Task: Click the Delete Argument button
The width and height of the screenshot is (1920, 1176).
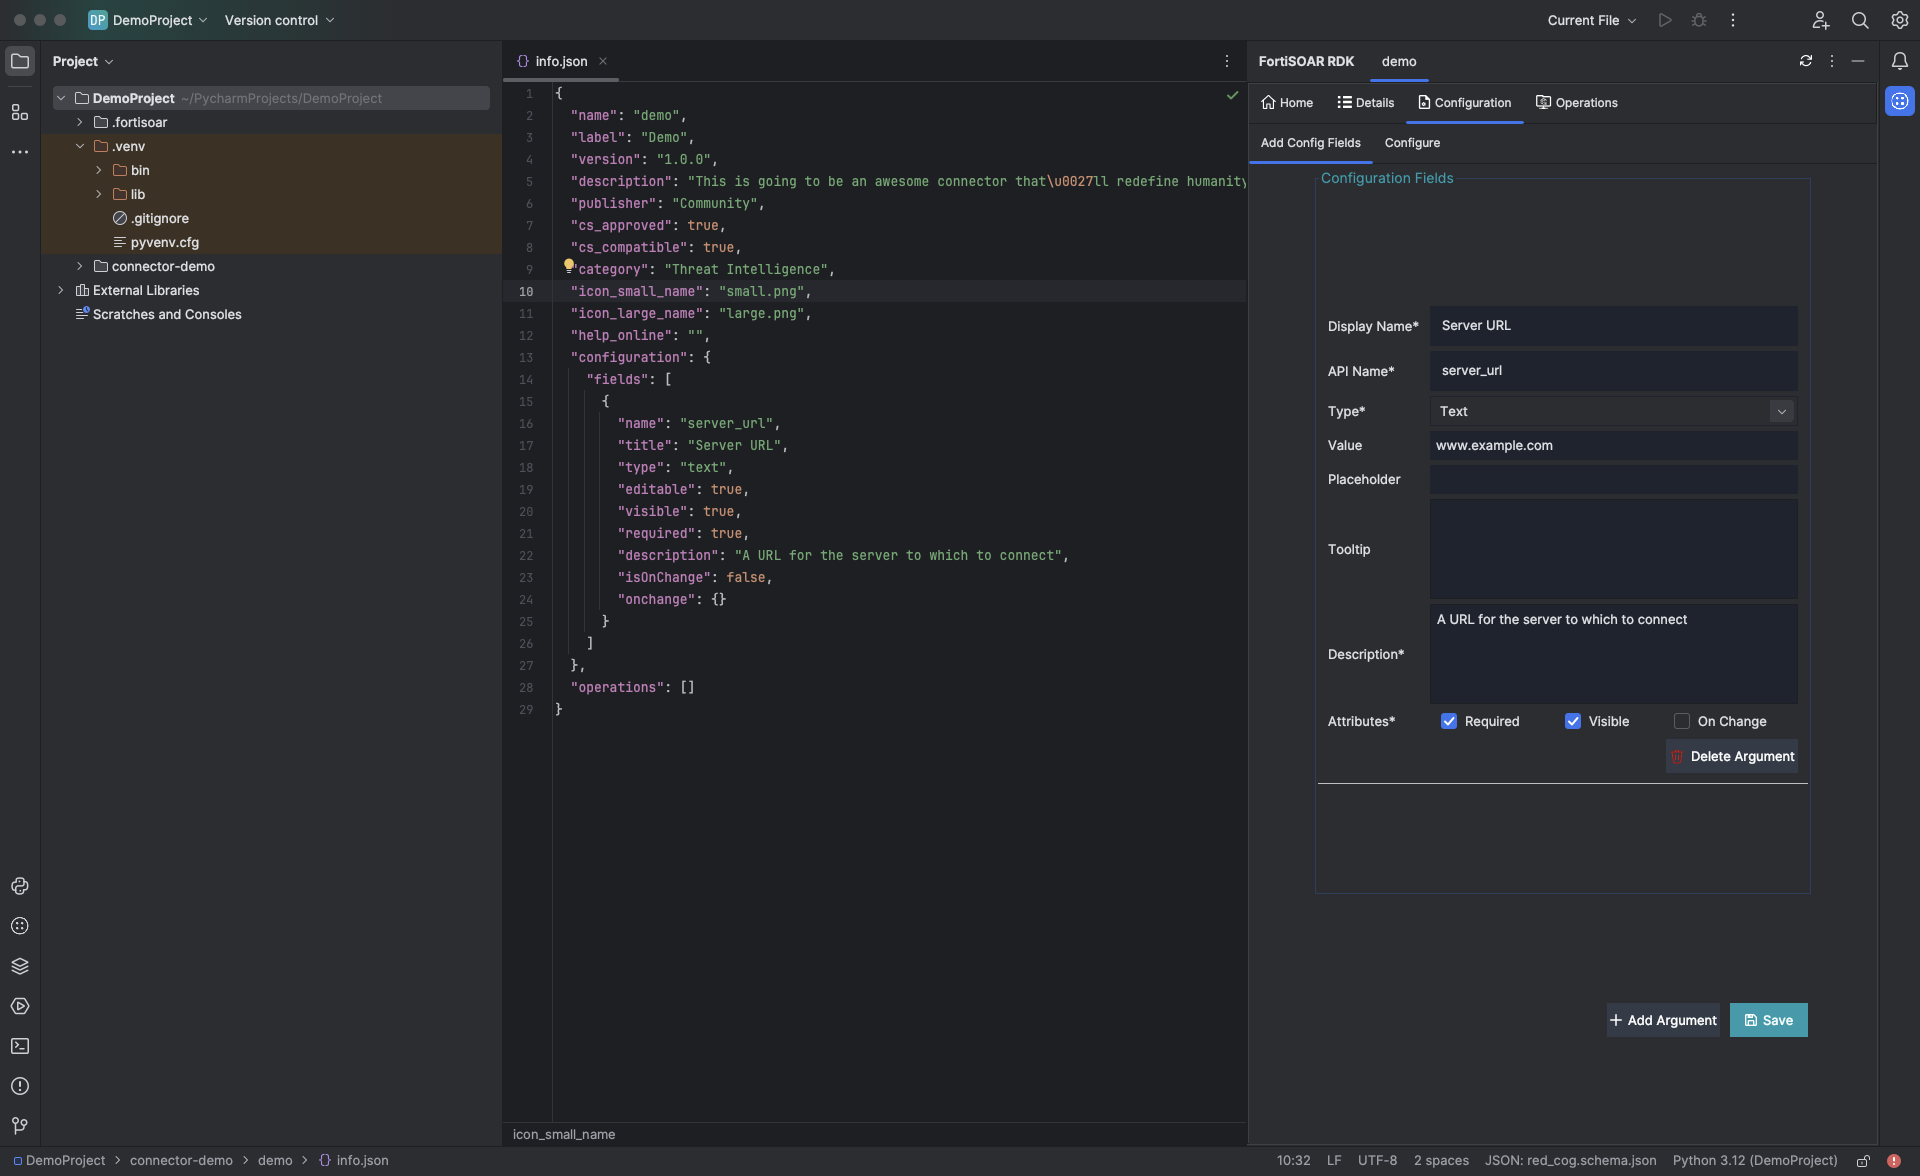Action: (x=1732, y=757)
